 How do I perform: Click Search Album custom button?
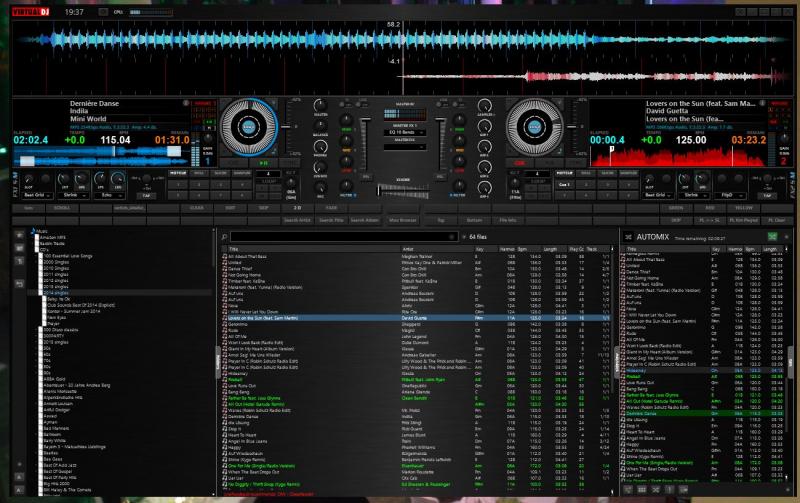365,220
